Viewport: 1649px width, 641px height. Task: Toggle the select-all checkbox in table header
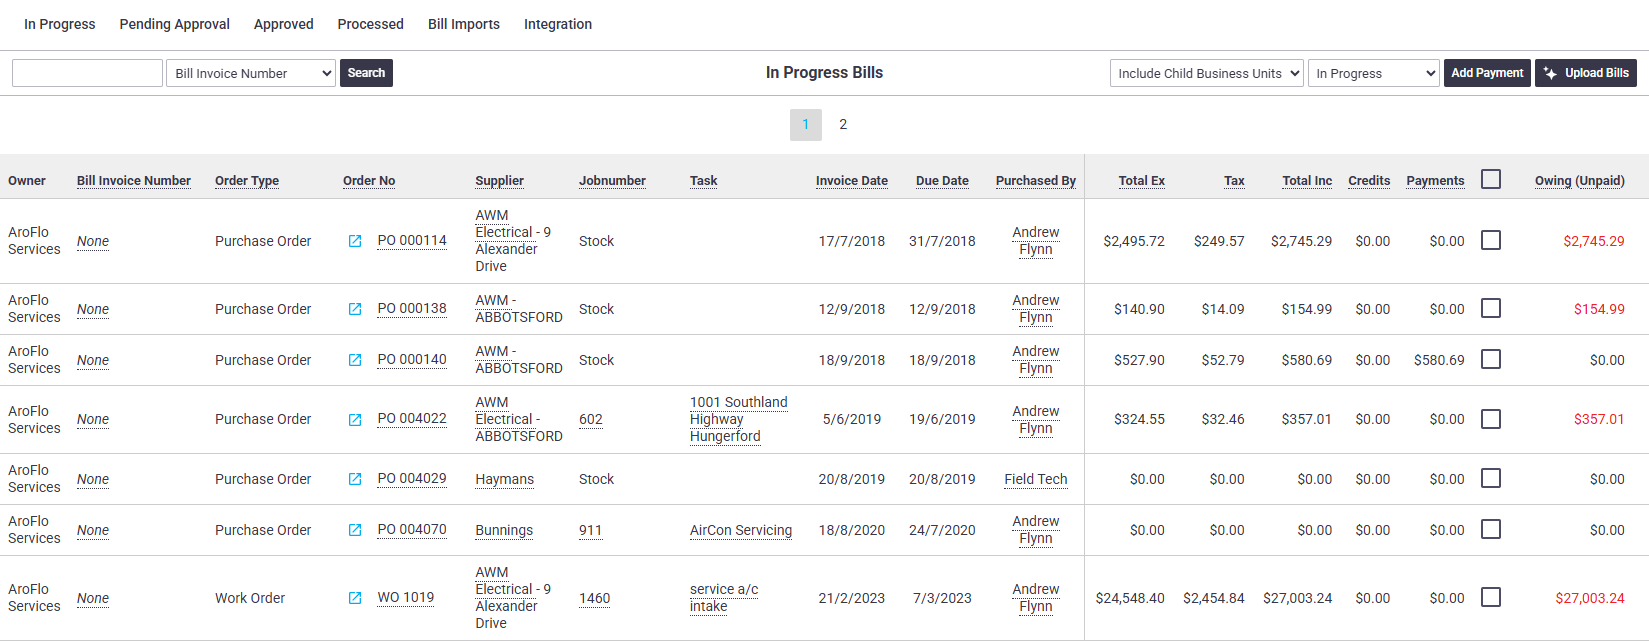(x=1491, y=179)
